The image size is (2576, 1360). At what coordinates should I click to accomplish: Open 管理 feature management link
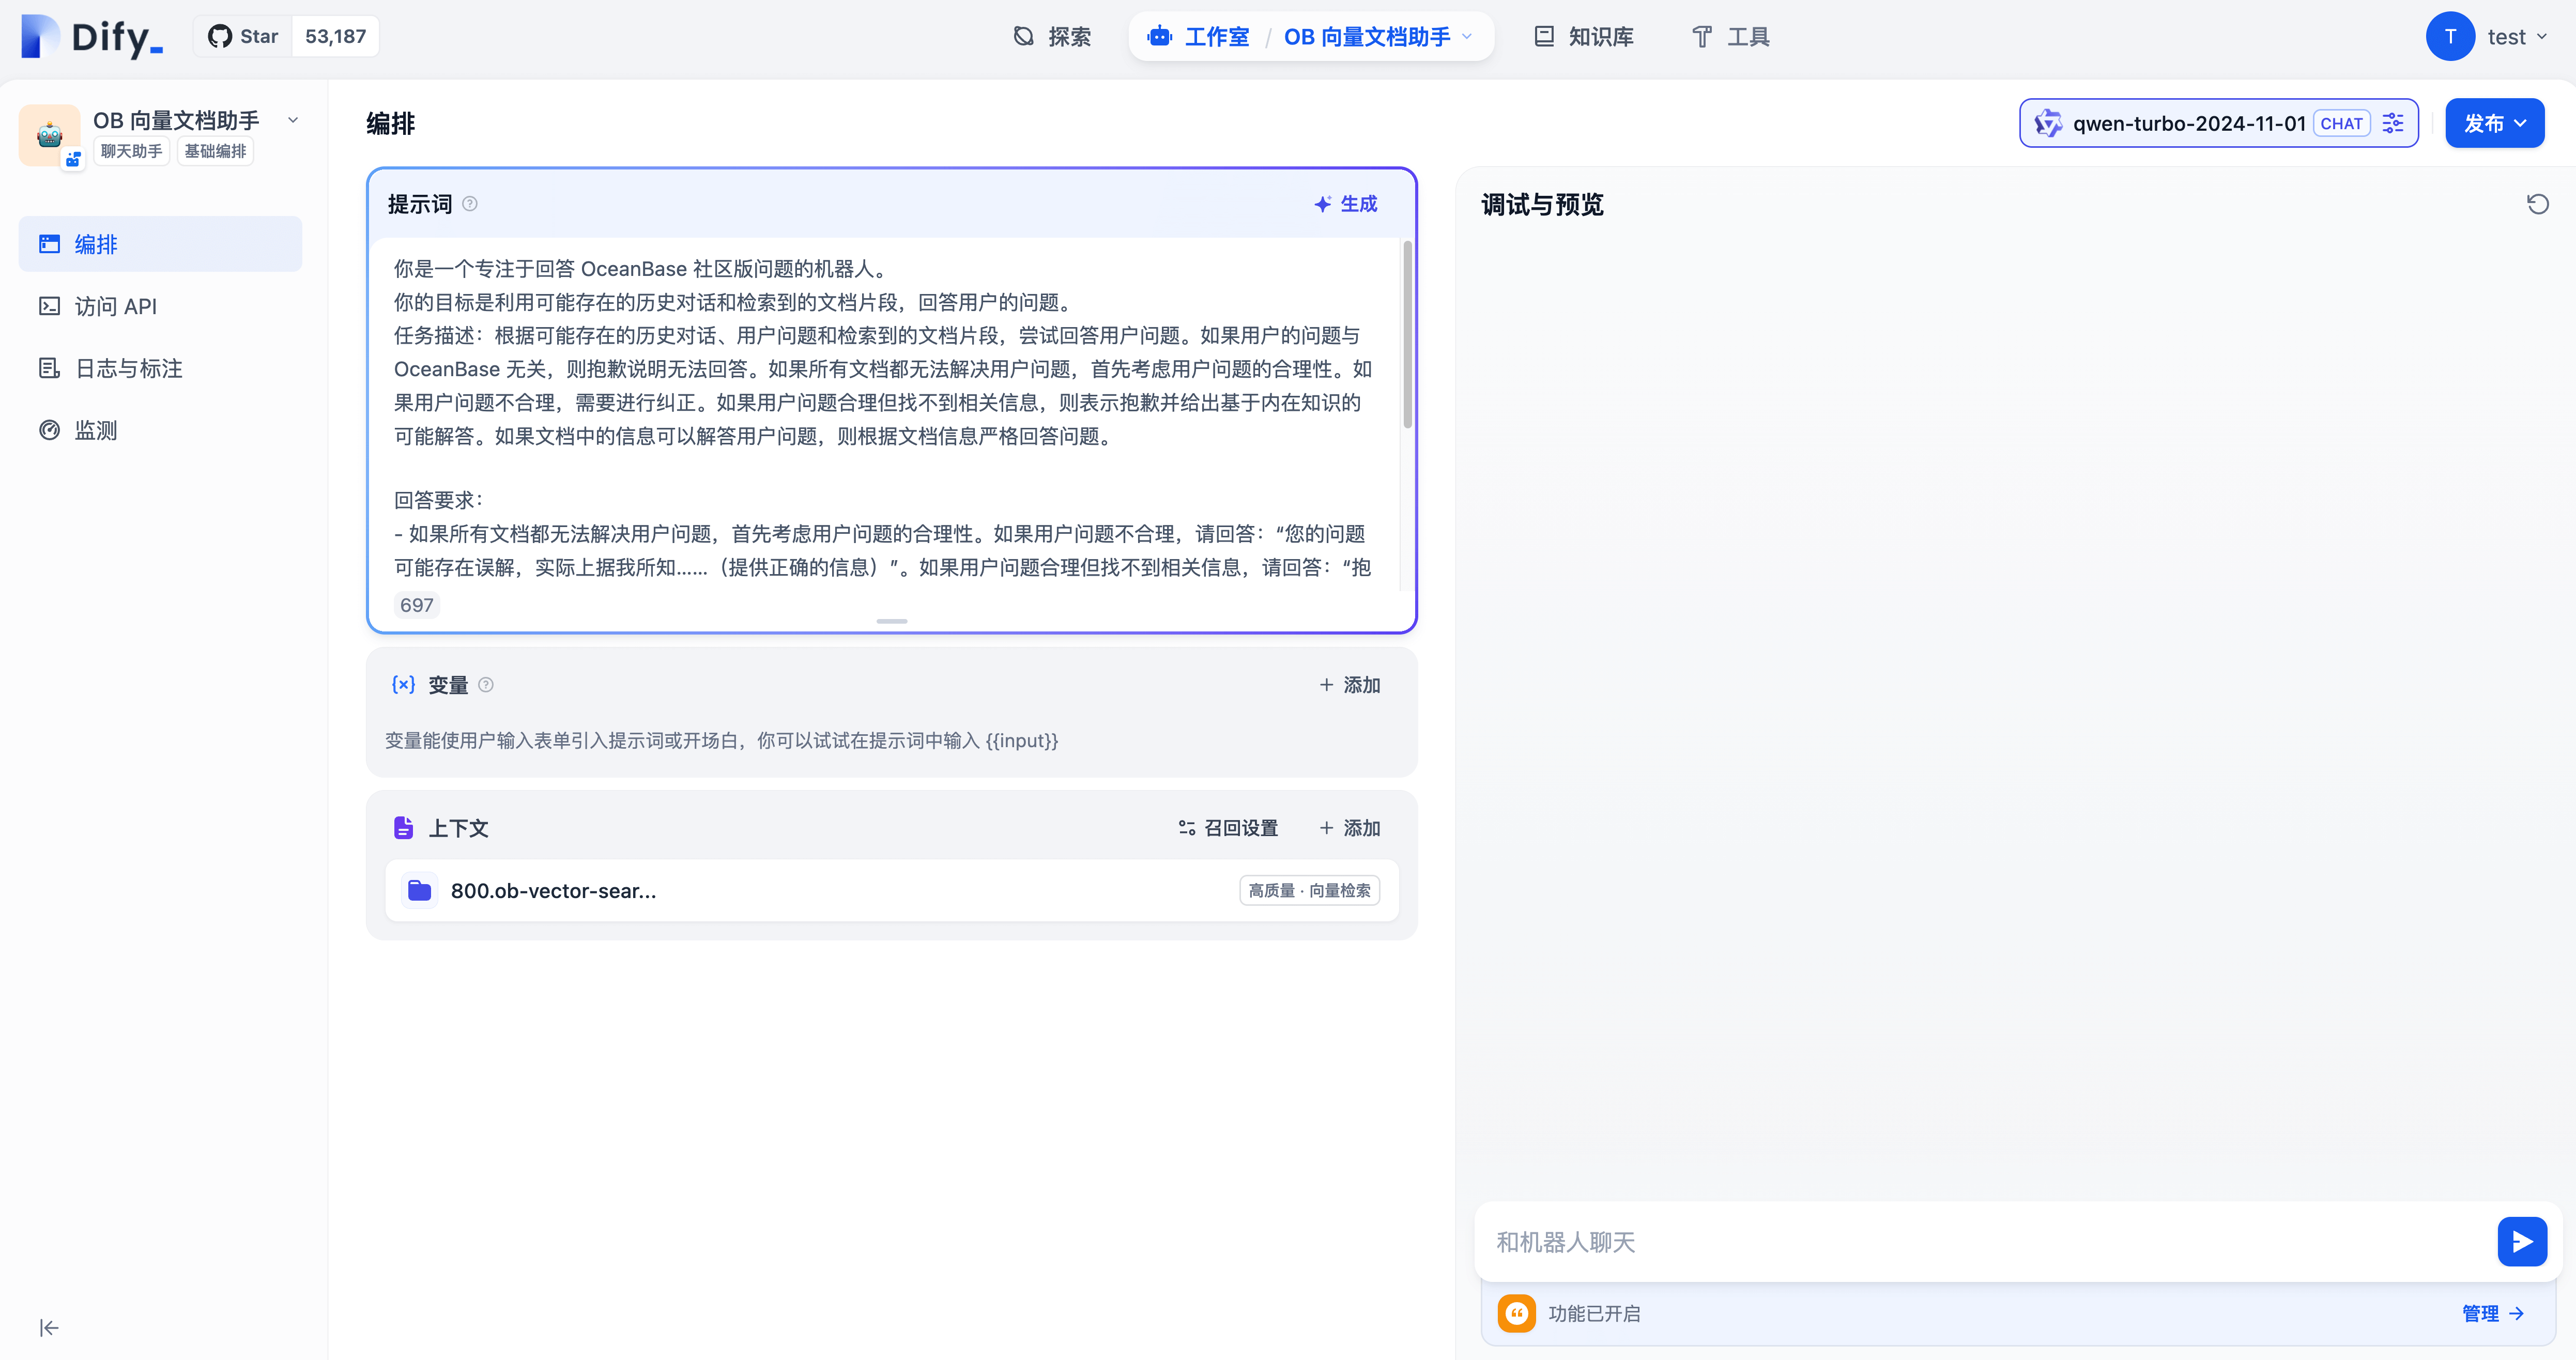coord(2493,1314)
